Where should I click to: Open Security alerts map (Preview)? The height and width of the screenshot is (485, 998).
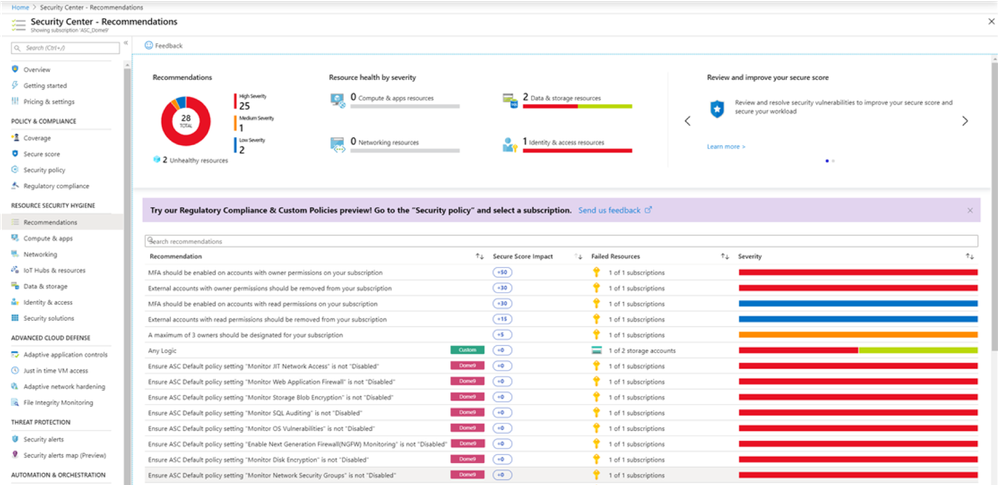point(65,454)
